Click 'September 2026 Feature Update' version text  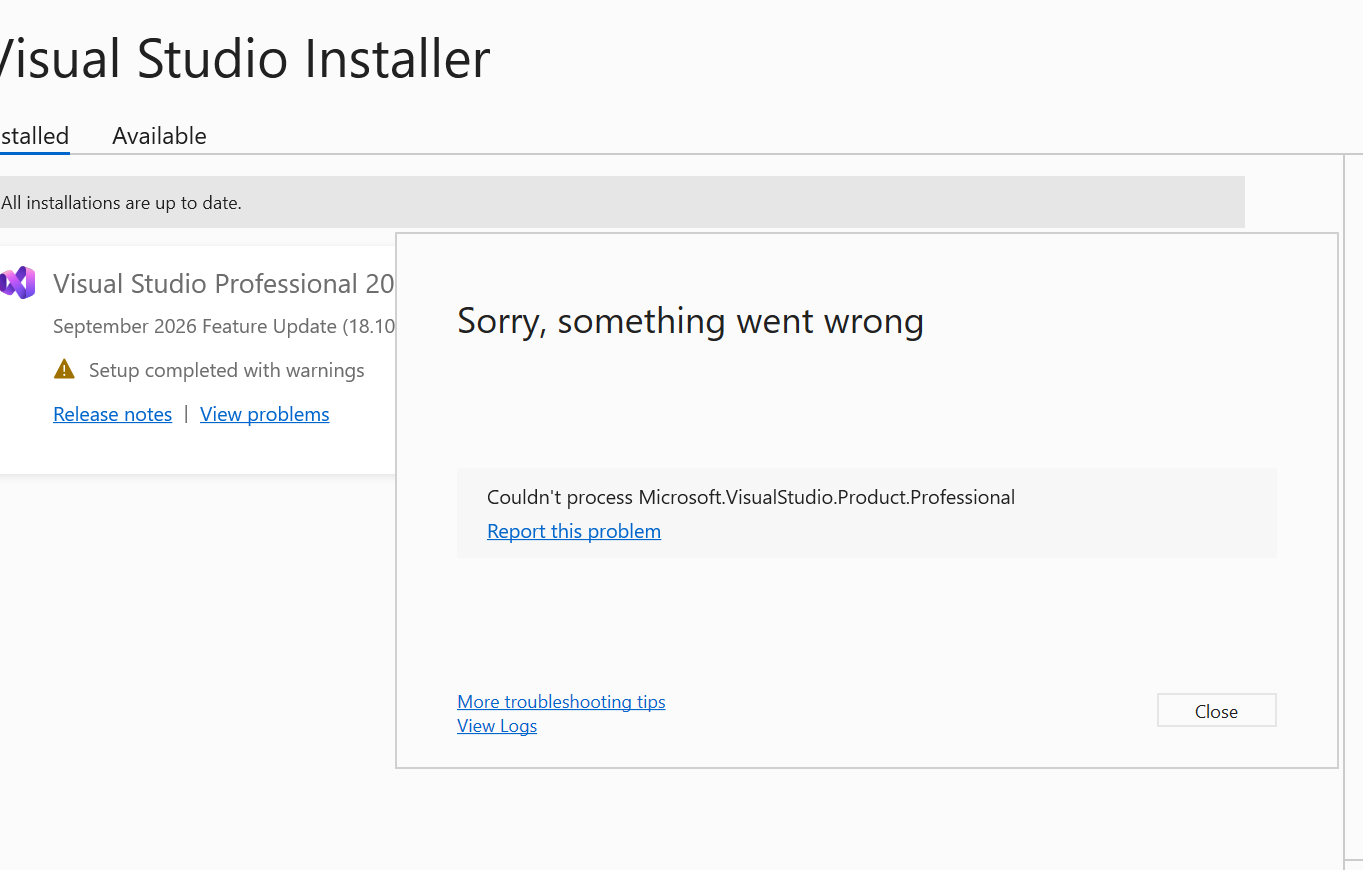tap(224, 327)
